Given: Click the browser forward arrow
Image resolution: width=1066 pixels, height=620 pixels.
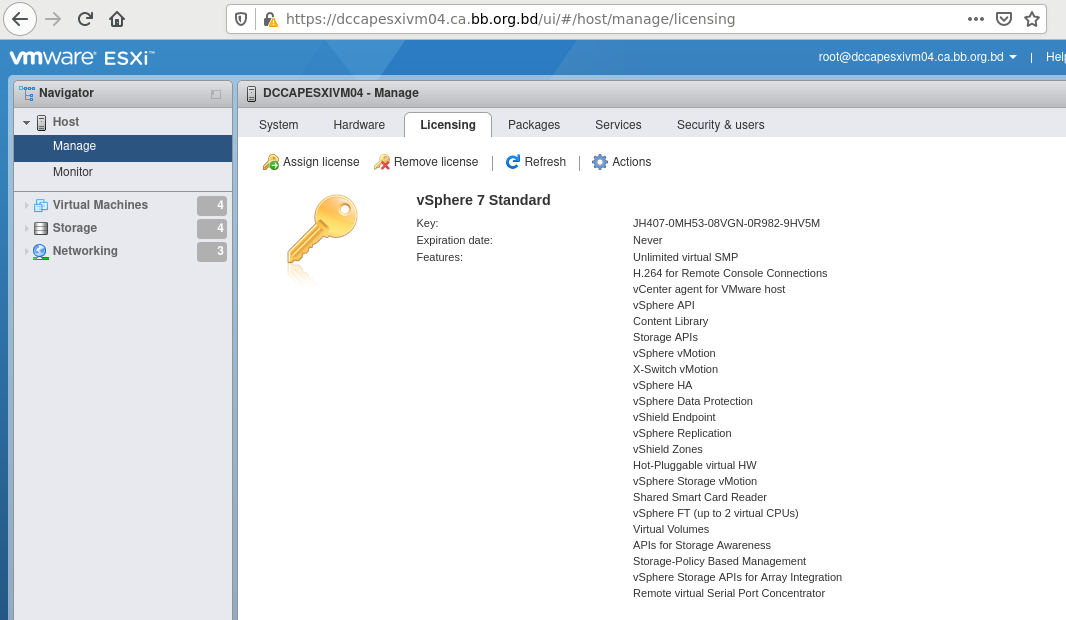Looking at the screenshot, I should 53,19.
